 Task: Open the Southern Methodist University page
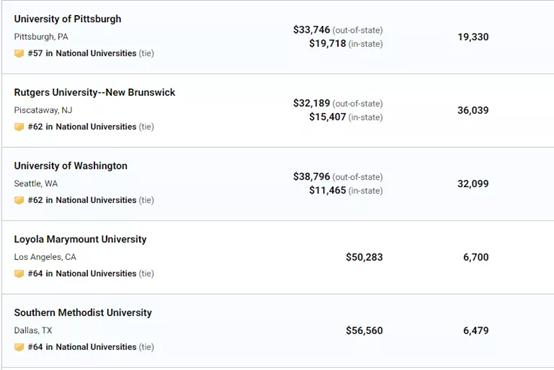point(83,313)
